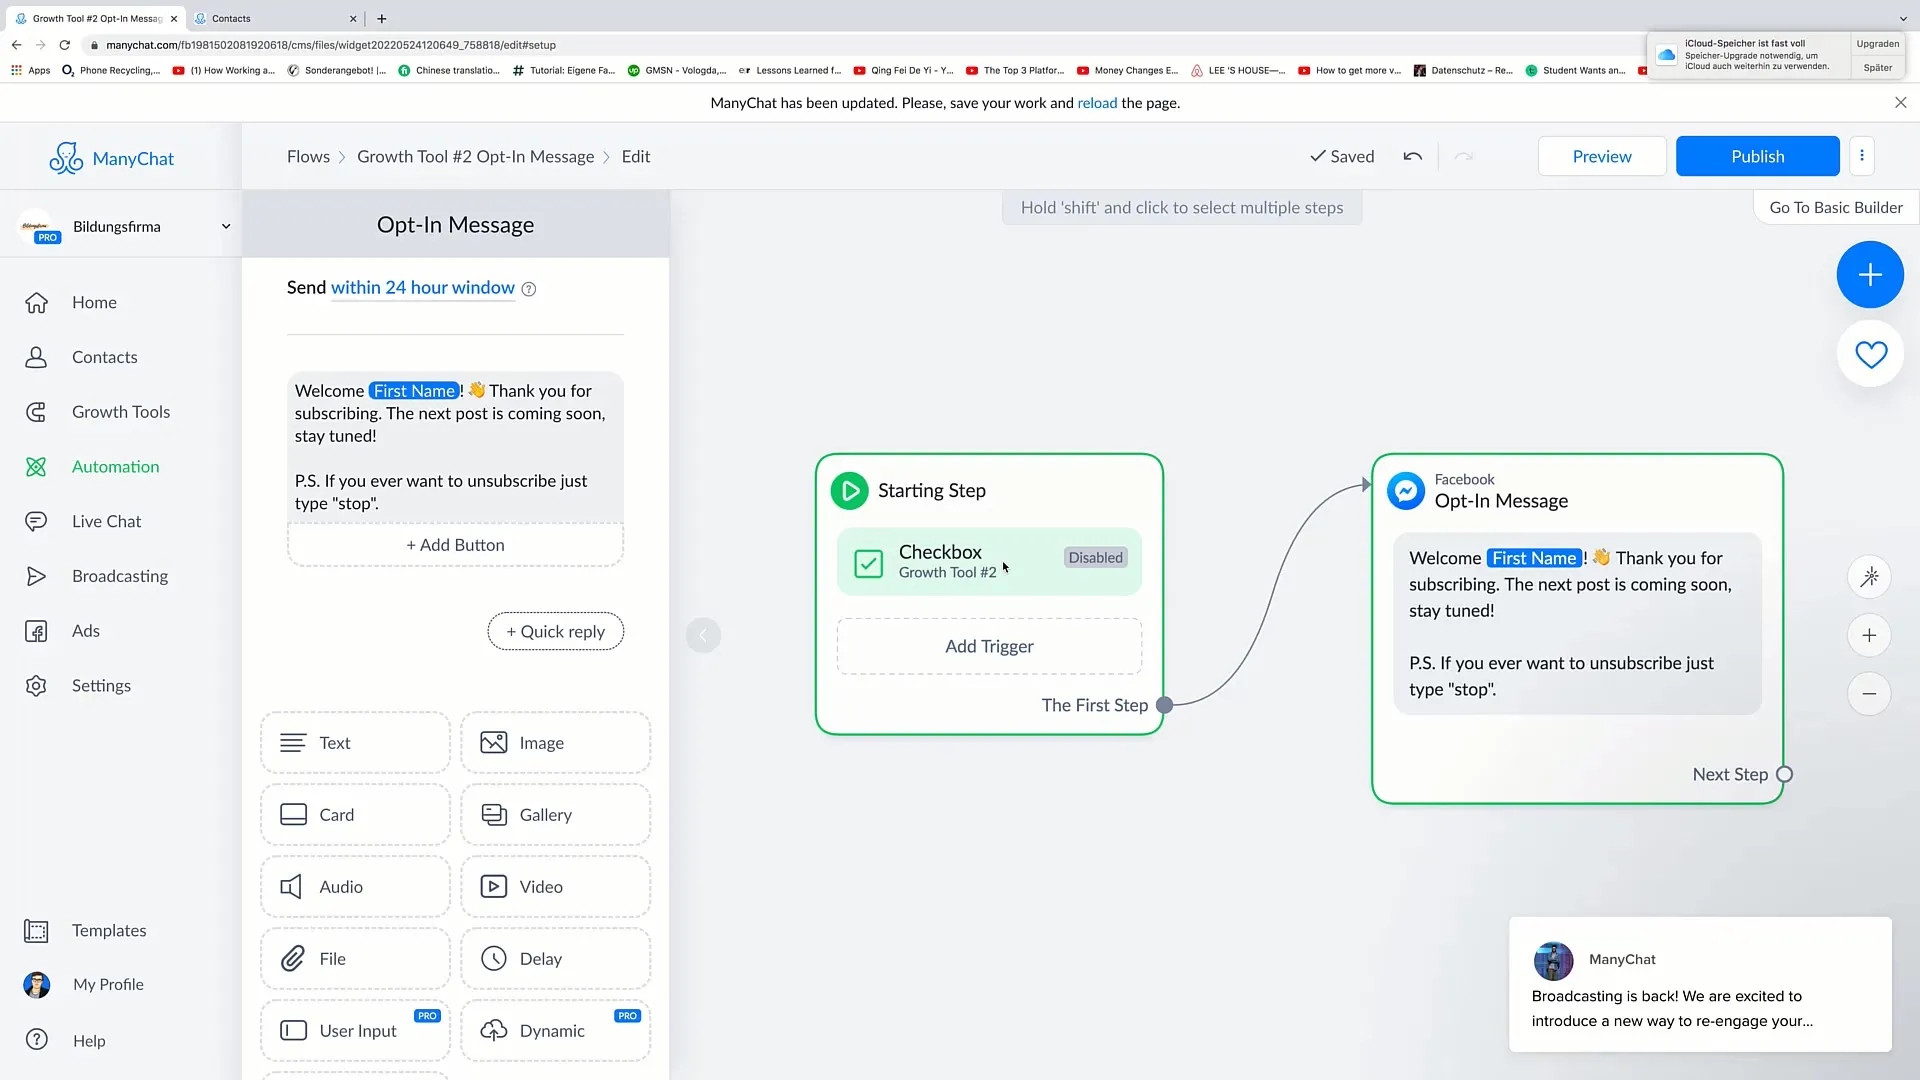The width and height of the screenshot is (1920, 1080).
Task: Click the Ads sidebar icon
Action: (36, 630)
